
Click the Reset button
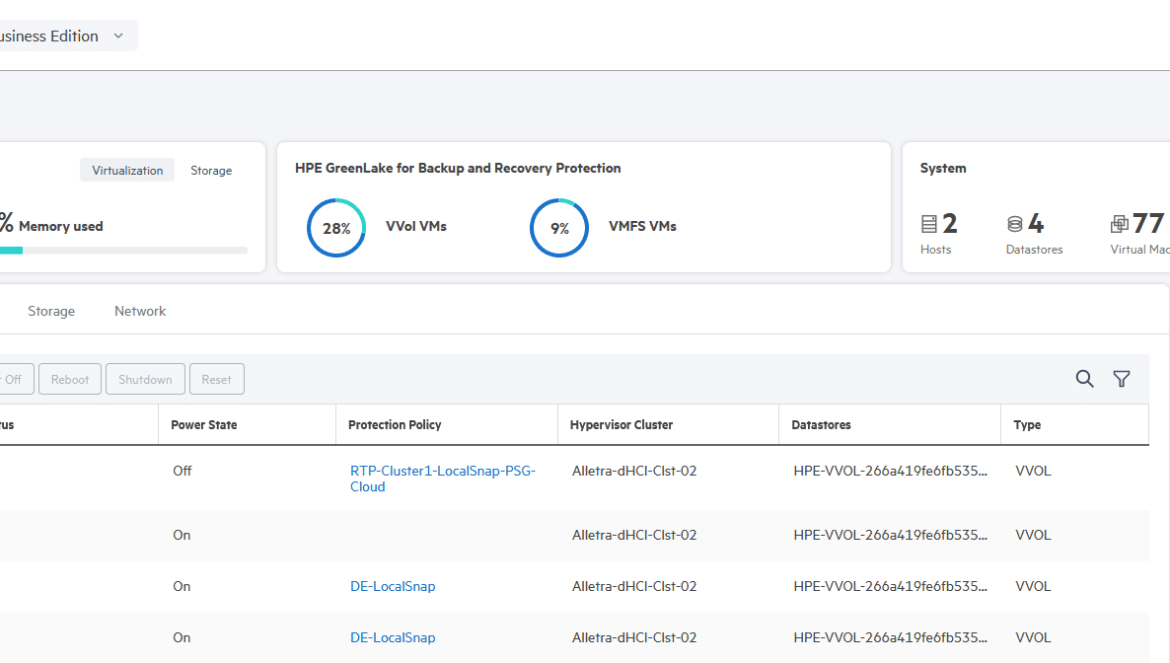tap(216, 379)
